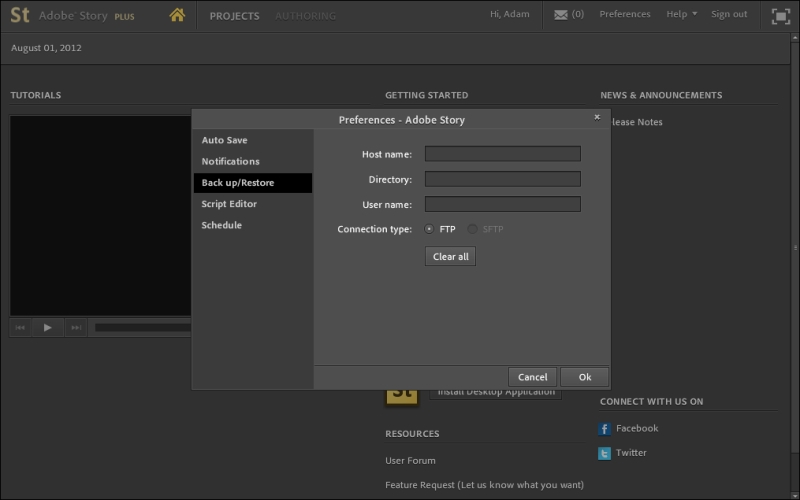Expand the Help dropdown menu

click(x=682, y=14)
